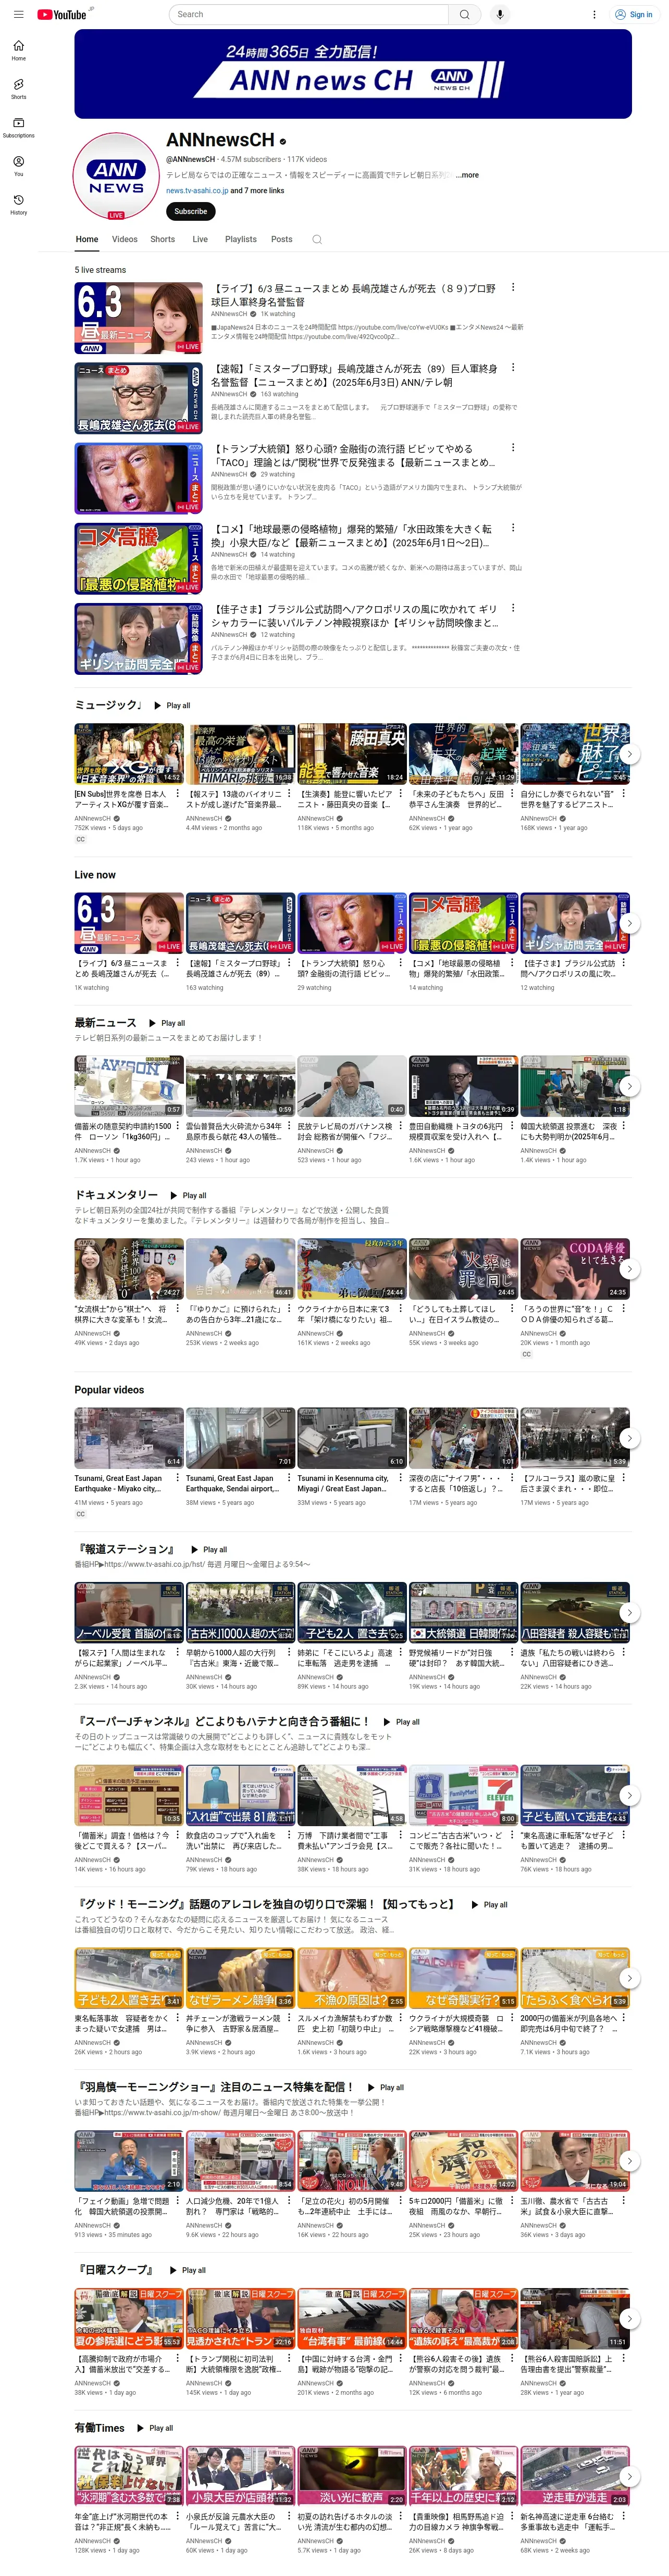Show next videos in ミュージック carousel
Screen dimensions: 669x2576
coord(628,754)
